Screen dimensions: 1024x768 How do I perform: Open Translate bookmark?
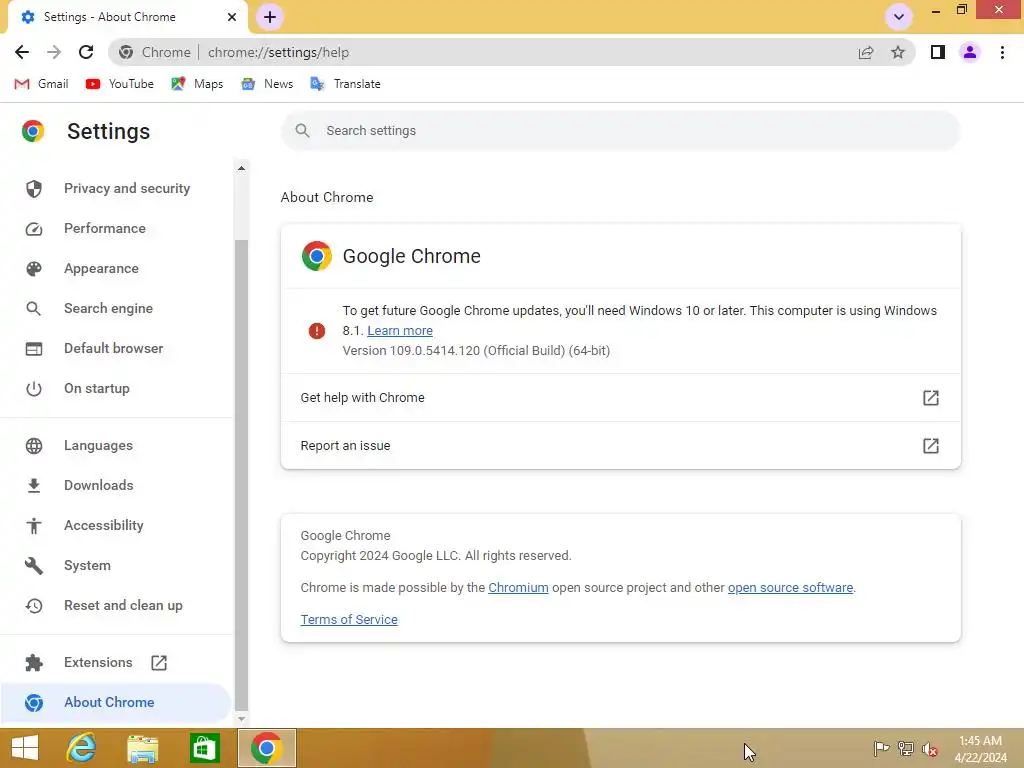pos(345,84)
